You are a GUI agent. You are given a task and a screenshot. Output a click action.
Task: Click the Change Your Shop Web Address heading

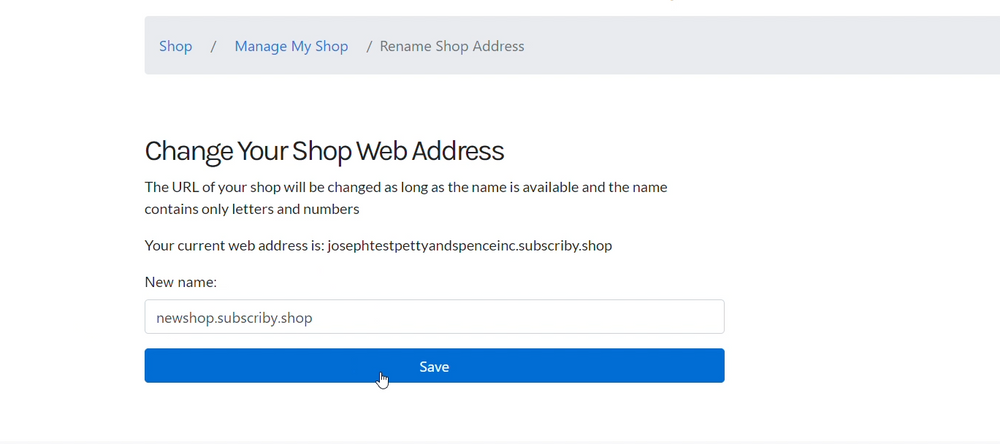(324, 151)
